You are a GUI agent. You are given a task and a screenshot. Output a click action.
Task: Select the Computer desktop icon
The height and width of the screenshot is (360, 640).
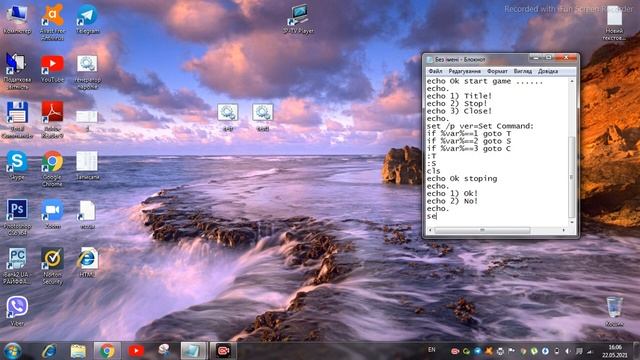click(17, 20)
